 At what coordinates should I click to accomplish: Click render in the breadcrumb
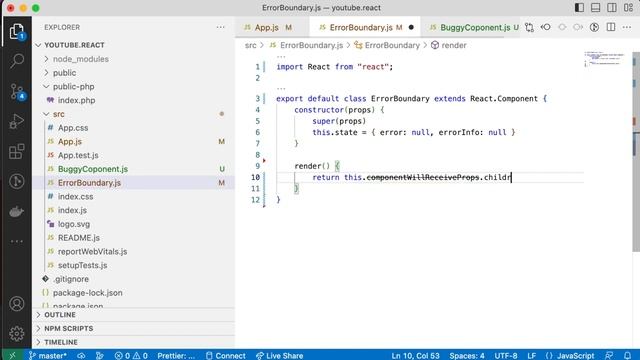449,45
